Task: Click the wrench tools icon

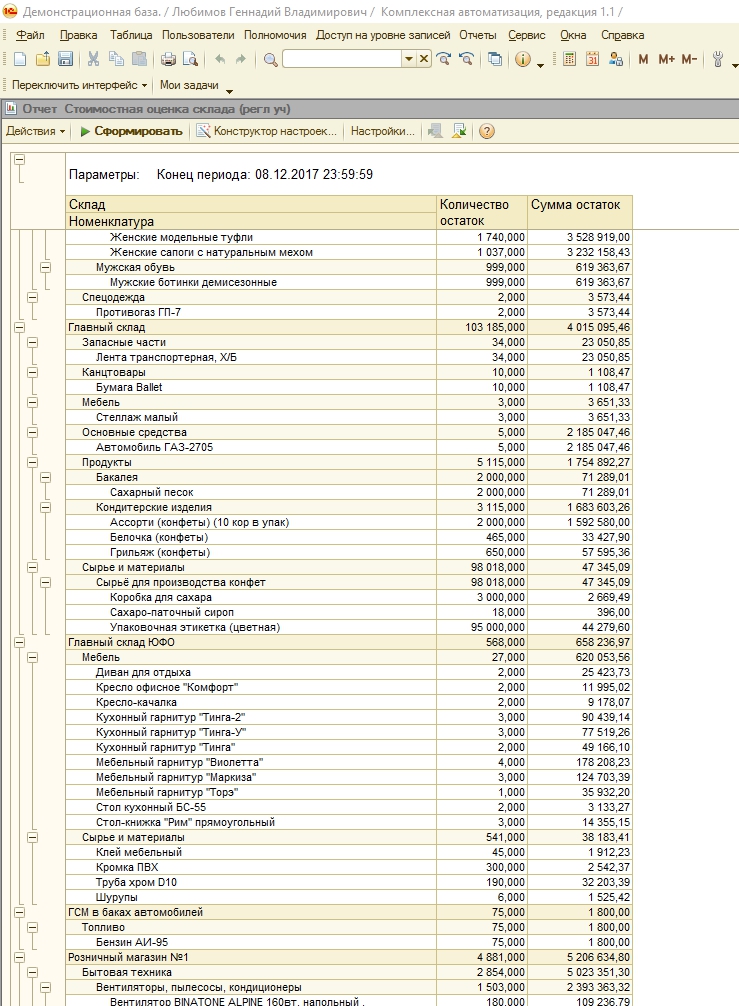Action: [x=718, y=60]
